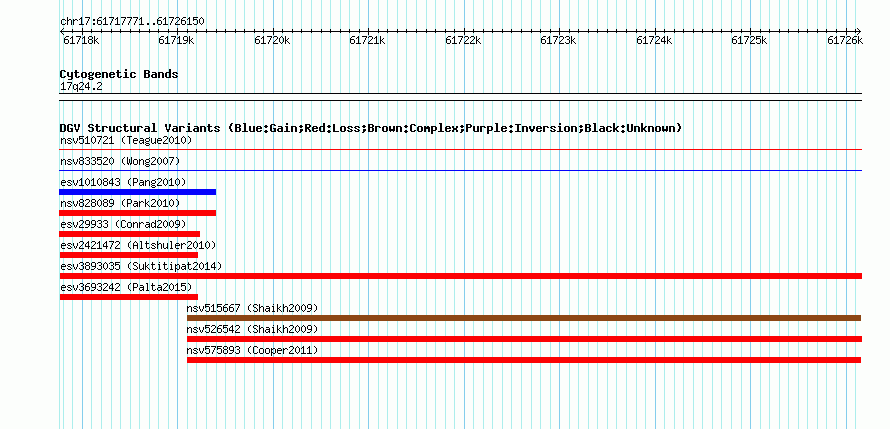Click the red esv3693242 loss bar
The height and width of the screenshot is (429, 890).
pos(129,297)
